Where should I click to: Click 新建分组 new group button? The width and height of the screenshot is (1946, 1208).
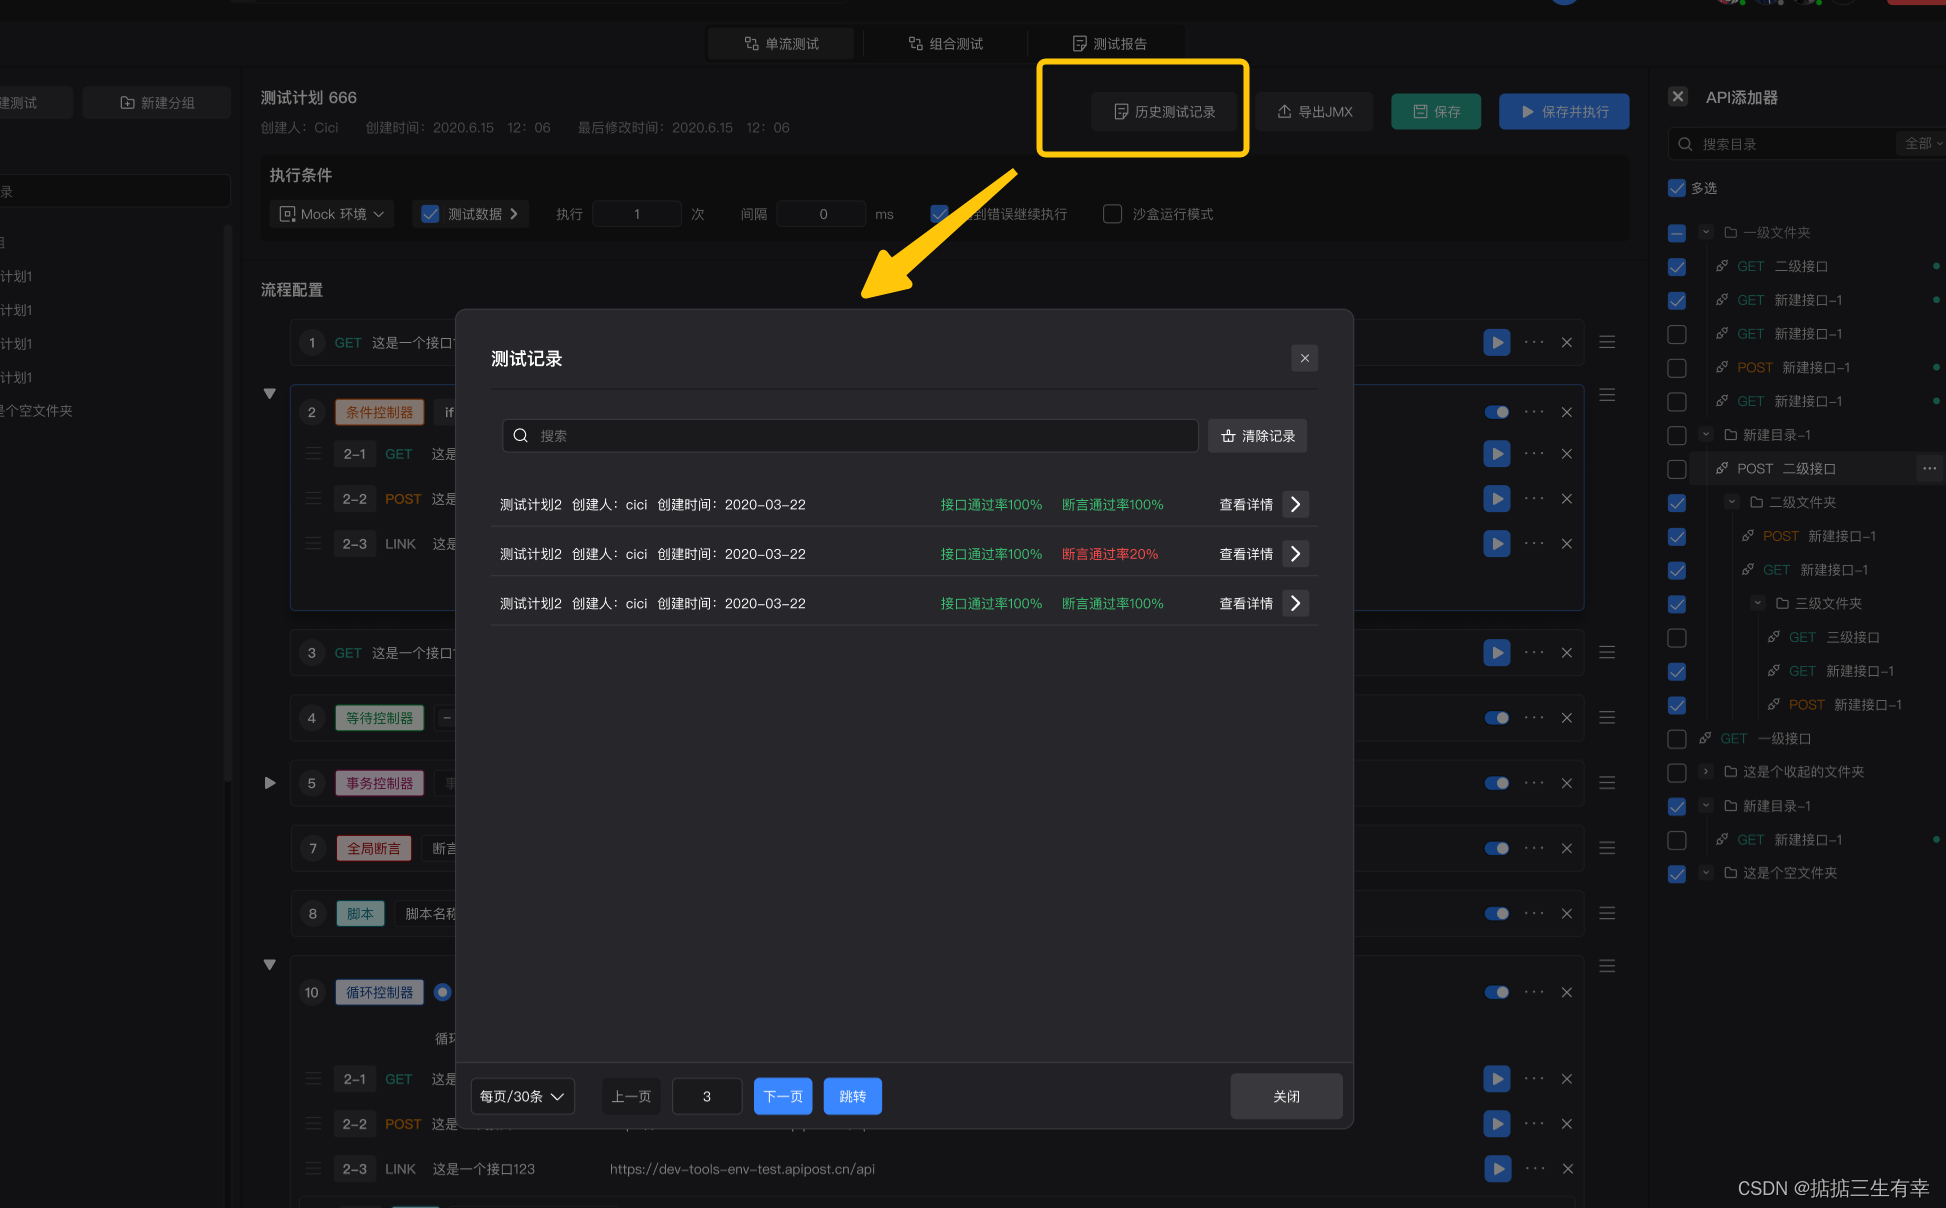coord(157,103)
